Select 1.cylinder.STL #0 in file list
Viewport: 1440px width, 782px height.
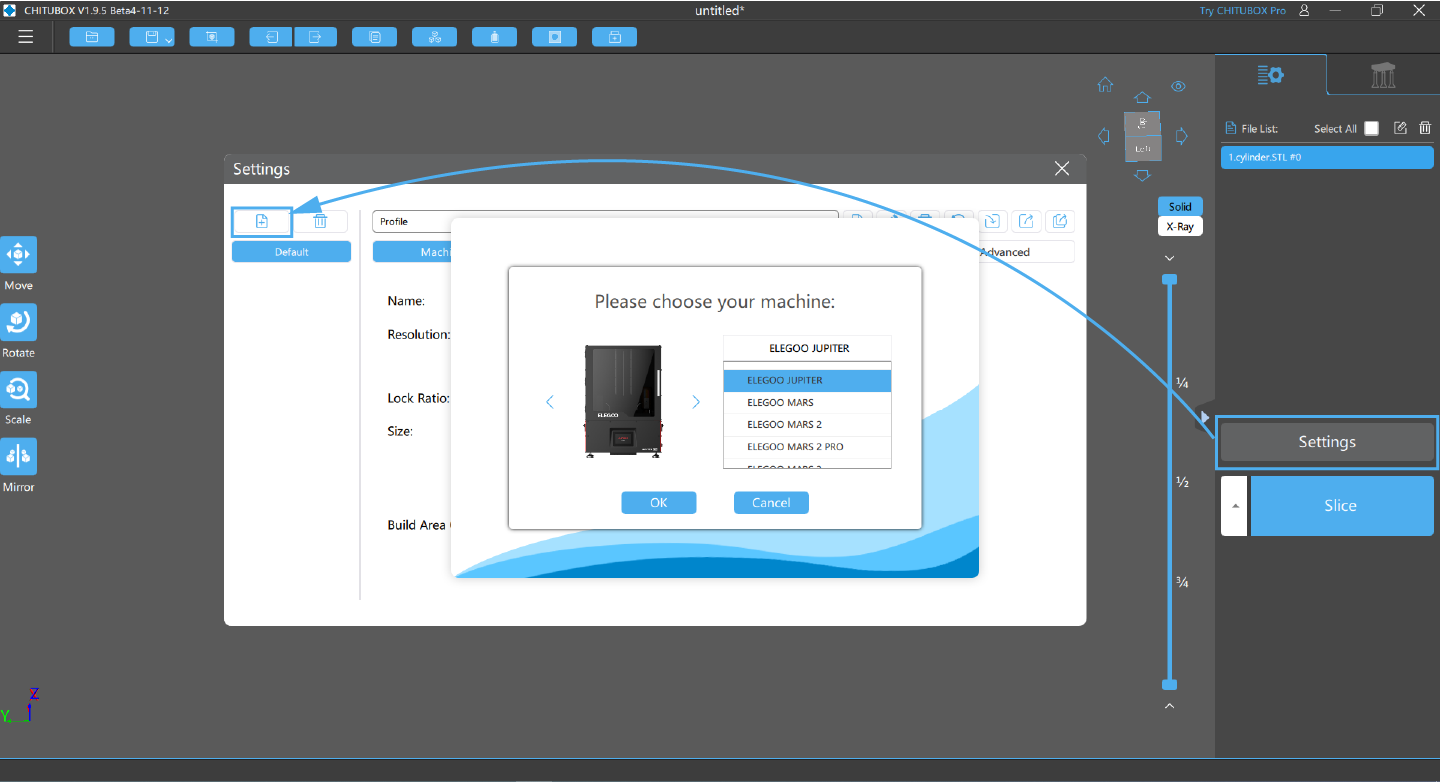[1327, 157]
